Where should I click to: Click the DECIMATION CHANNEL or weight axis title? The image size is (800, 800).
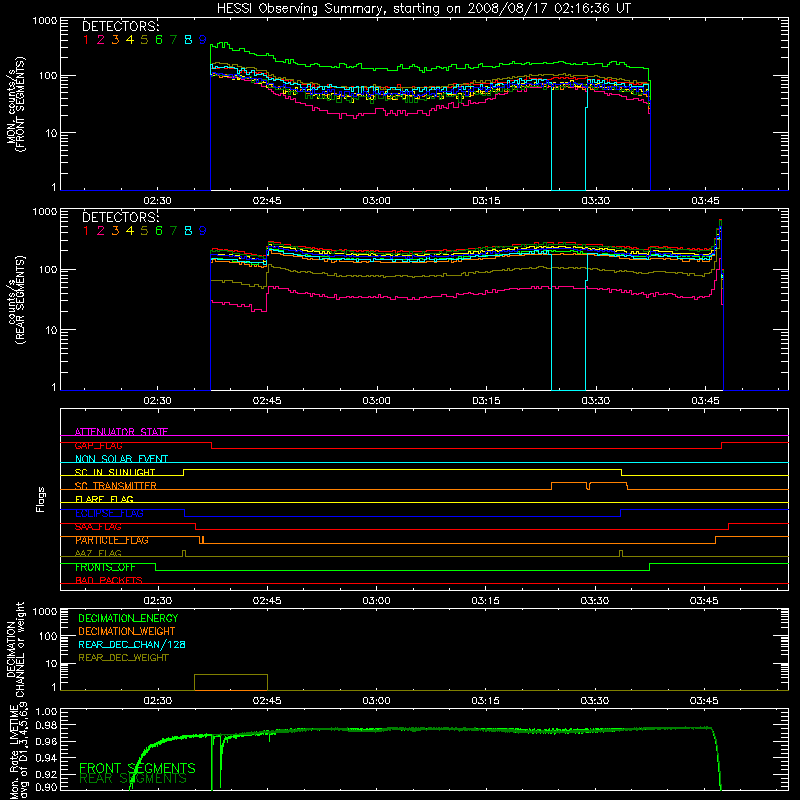(15, 649)
